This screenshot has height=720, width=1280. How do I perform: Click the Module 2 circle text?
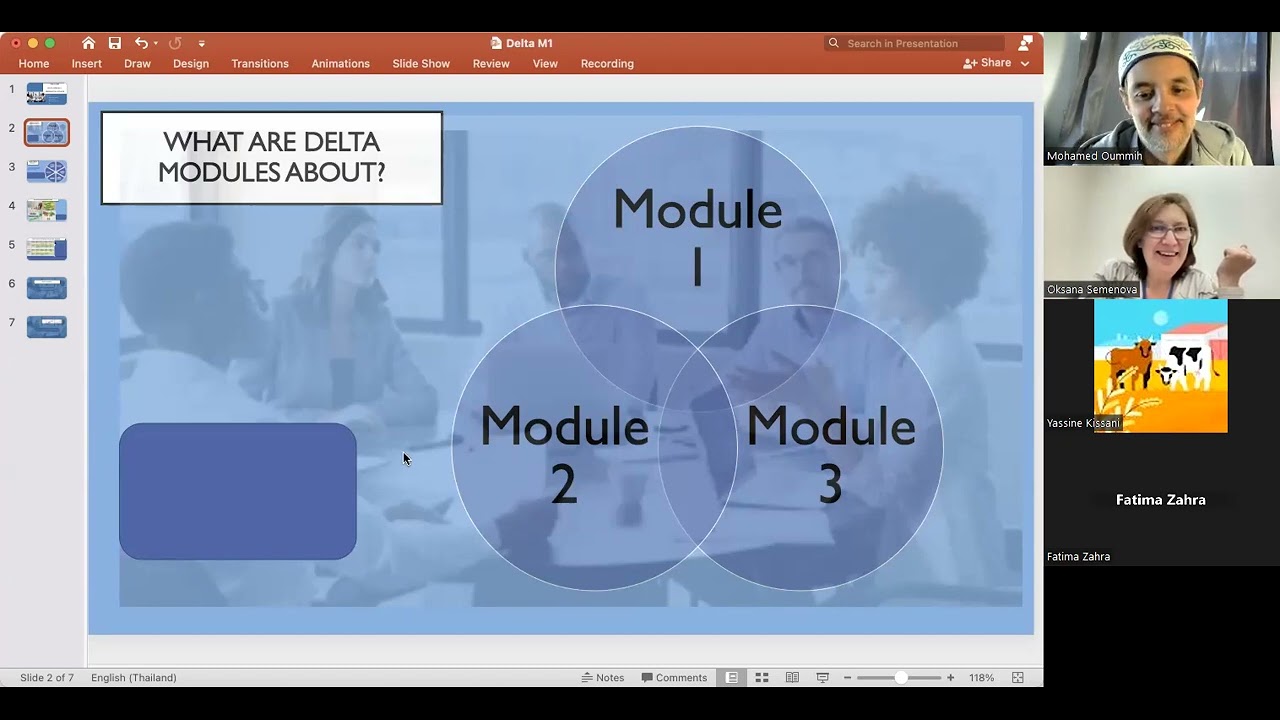[x=564, y=455]
